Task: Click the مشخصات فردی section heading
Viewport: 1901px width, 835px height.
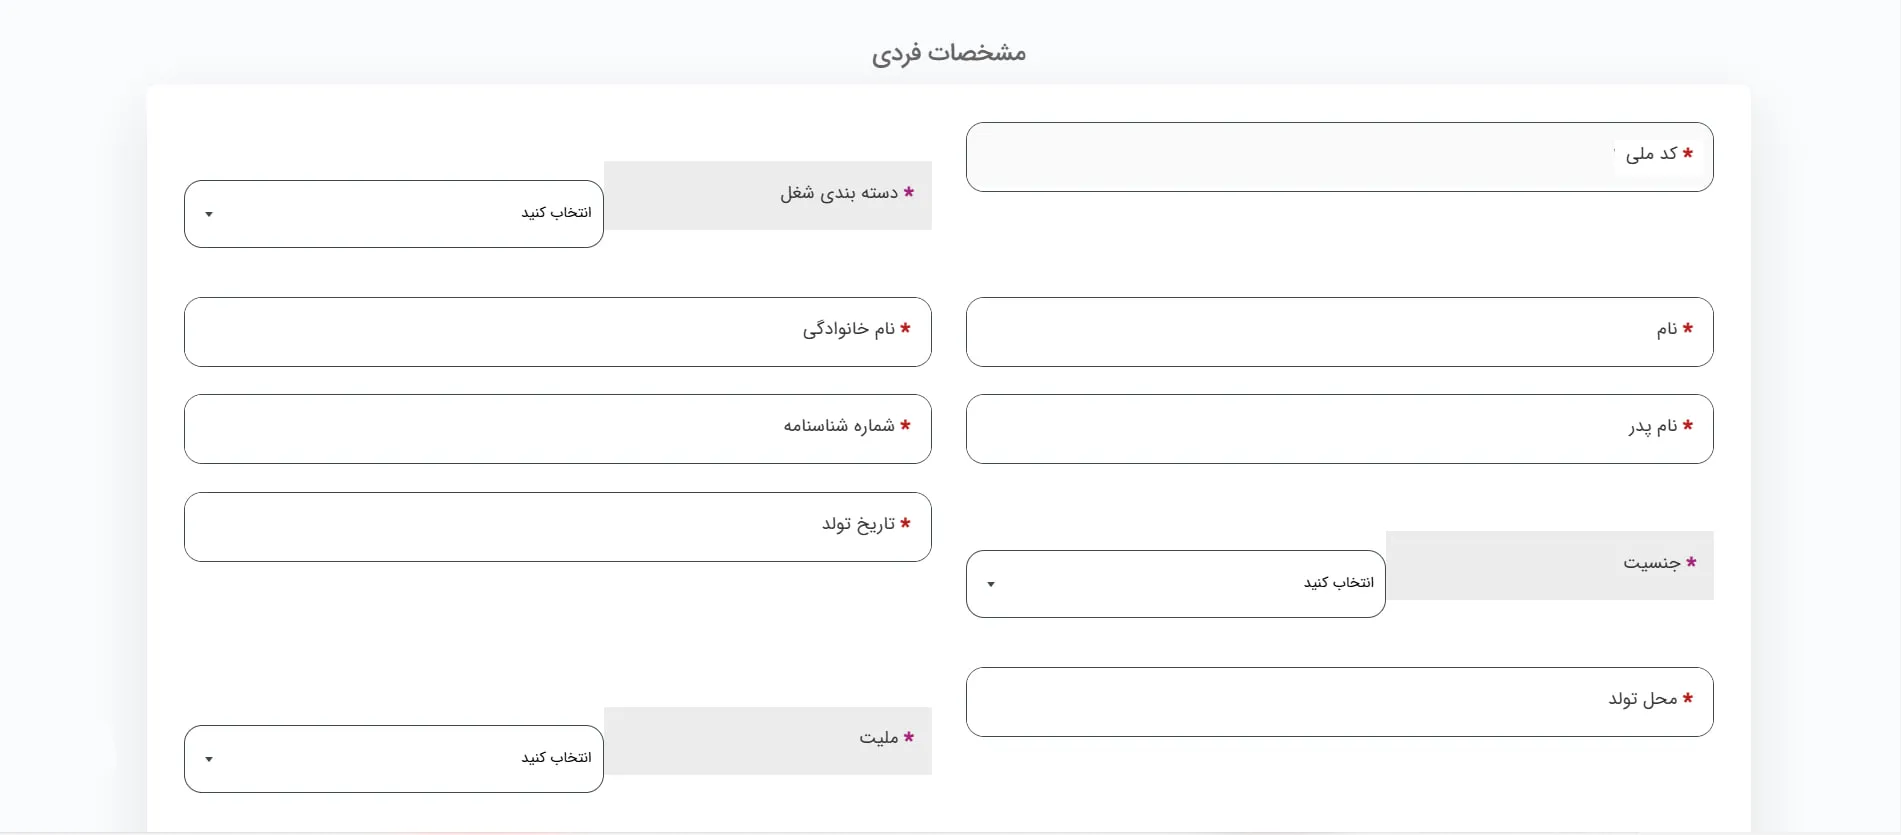Action: [949, 52]
